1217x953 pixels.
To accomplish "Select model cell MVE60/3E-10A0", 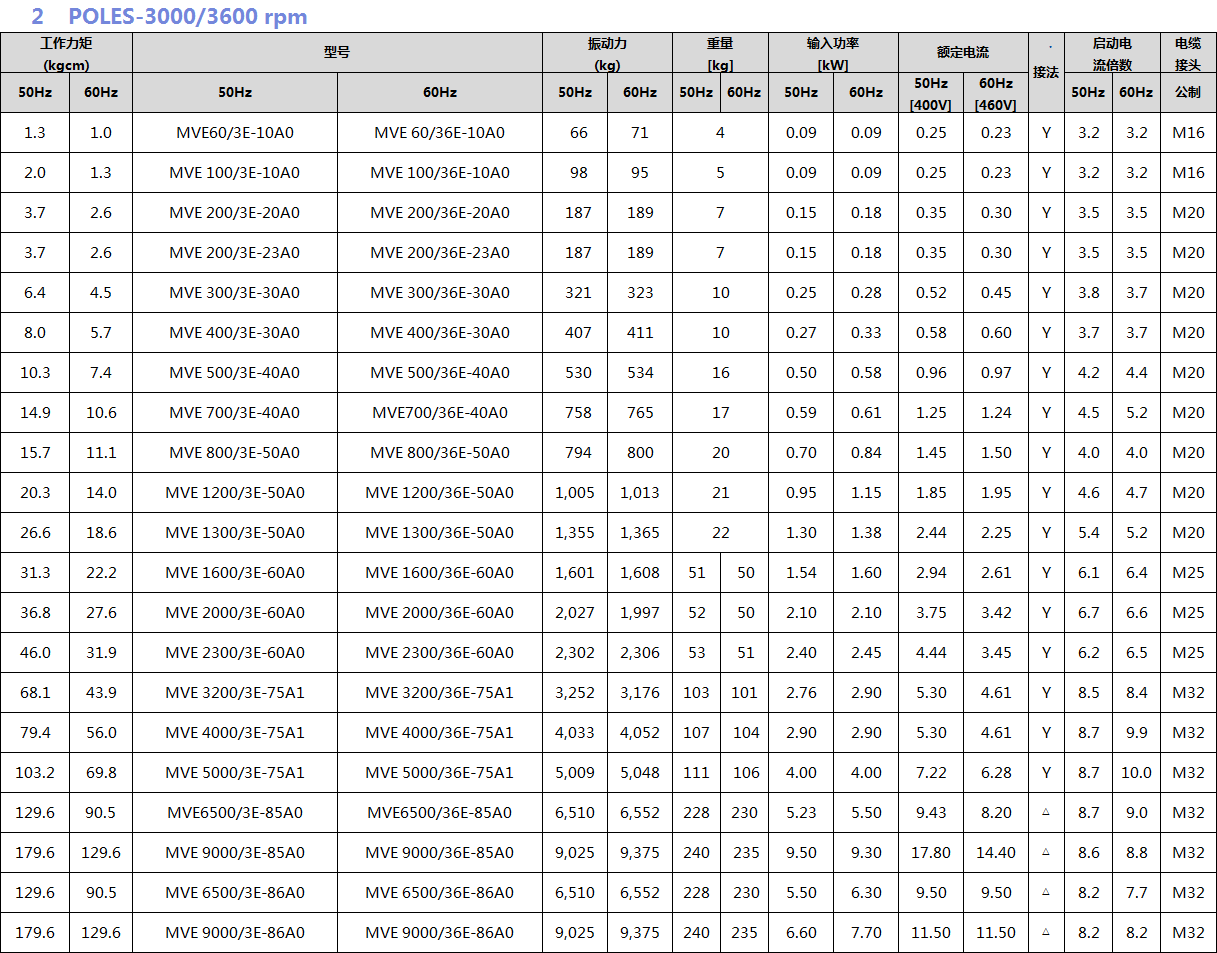I will (234, 133).
